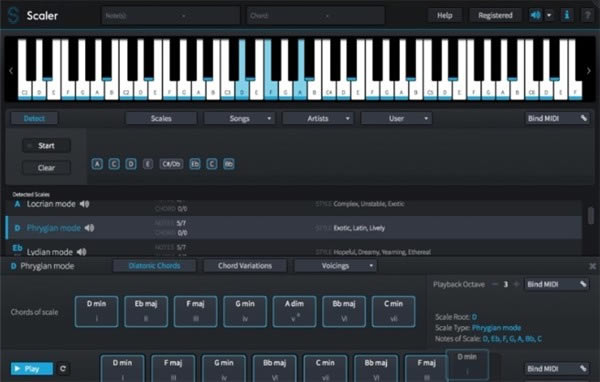Close the D Phrygian mode chord panel
The image size is (600, 382).
click(x=592, y=266)
